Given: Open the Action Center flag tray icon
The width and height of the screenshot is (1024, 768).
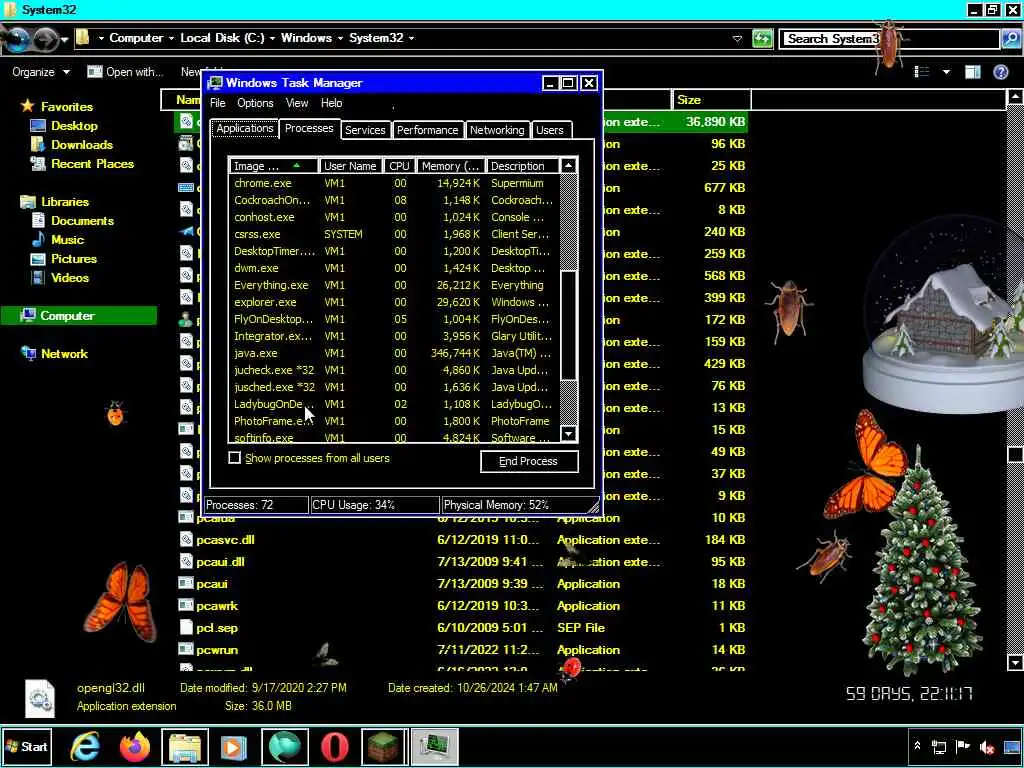Looking at the screenshot, I should [x=963, y=746].
